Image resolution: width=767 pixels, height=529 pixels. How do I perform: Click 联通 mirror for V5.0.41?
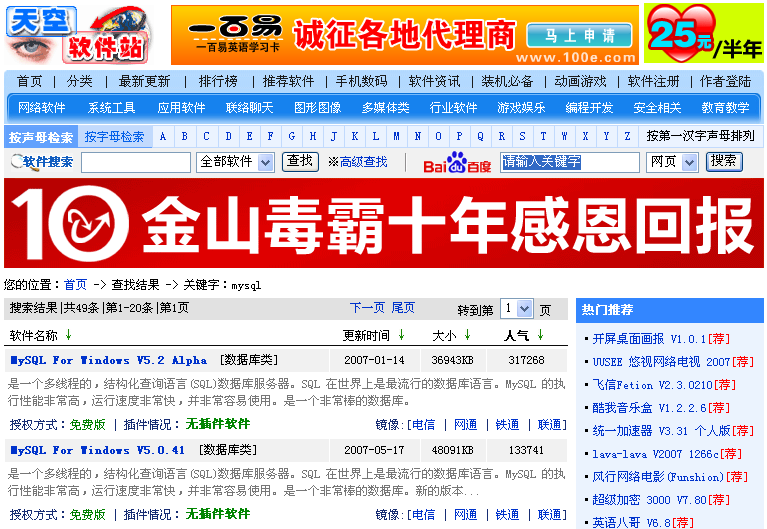[549, 515]
